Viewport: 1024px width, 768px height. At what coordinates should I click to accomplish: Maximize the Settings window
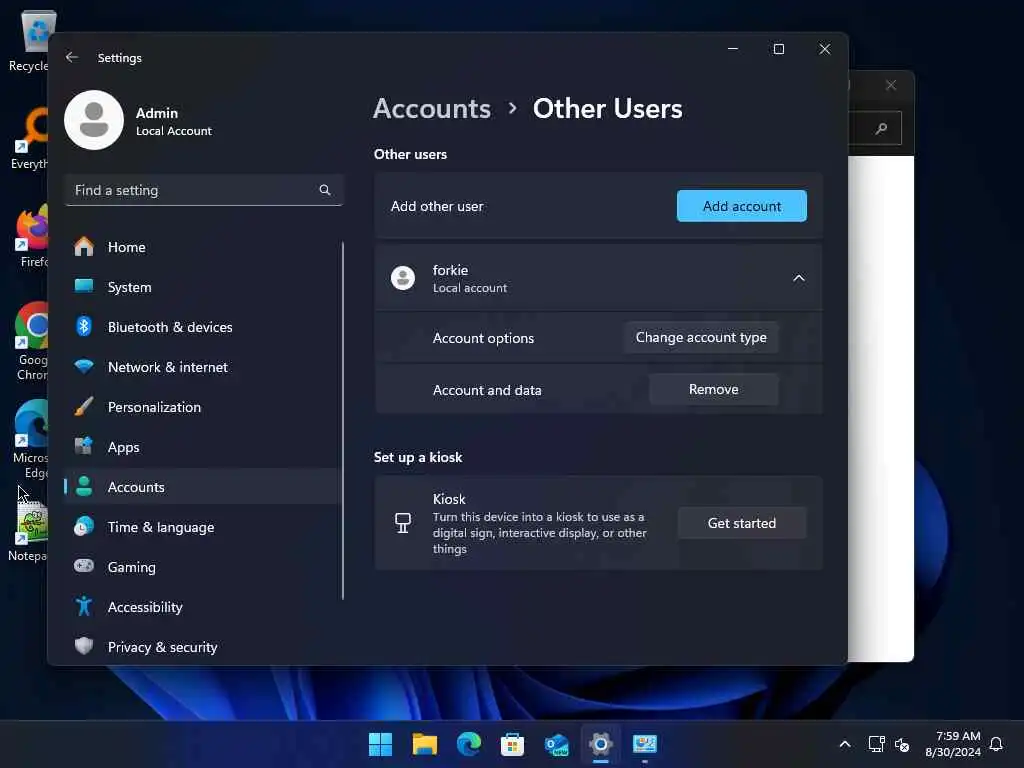[x=778, y=49]
